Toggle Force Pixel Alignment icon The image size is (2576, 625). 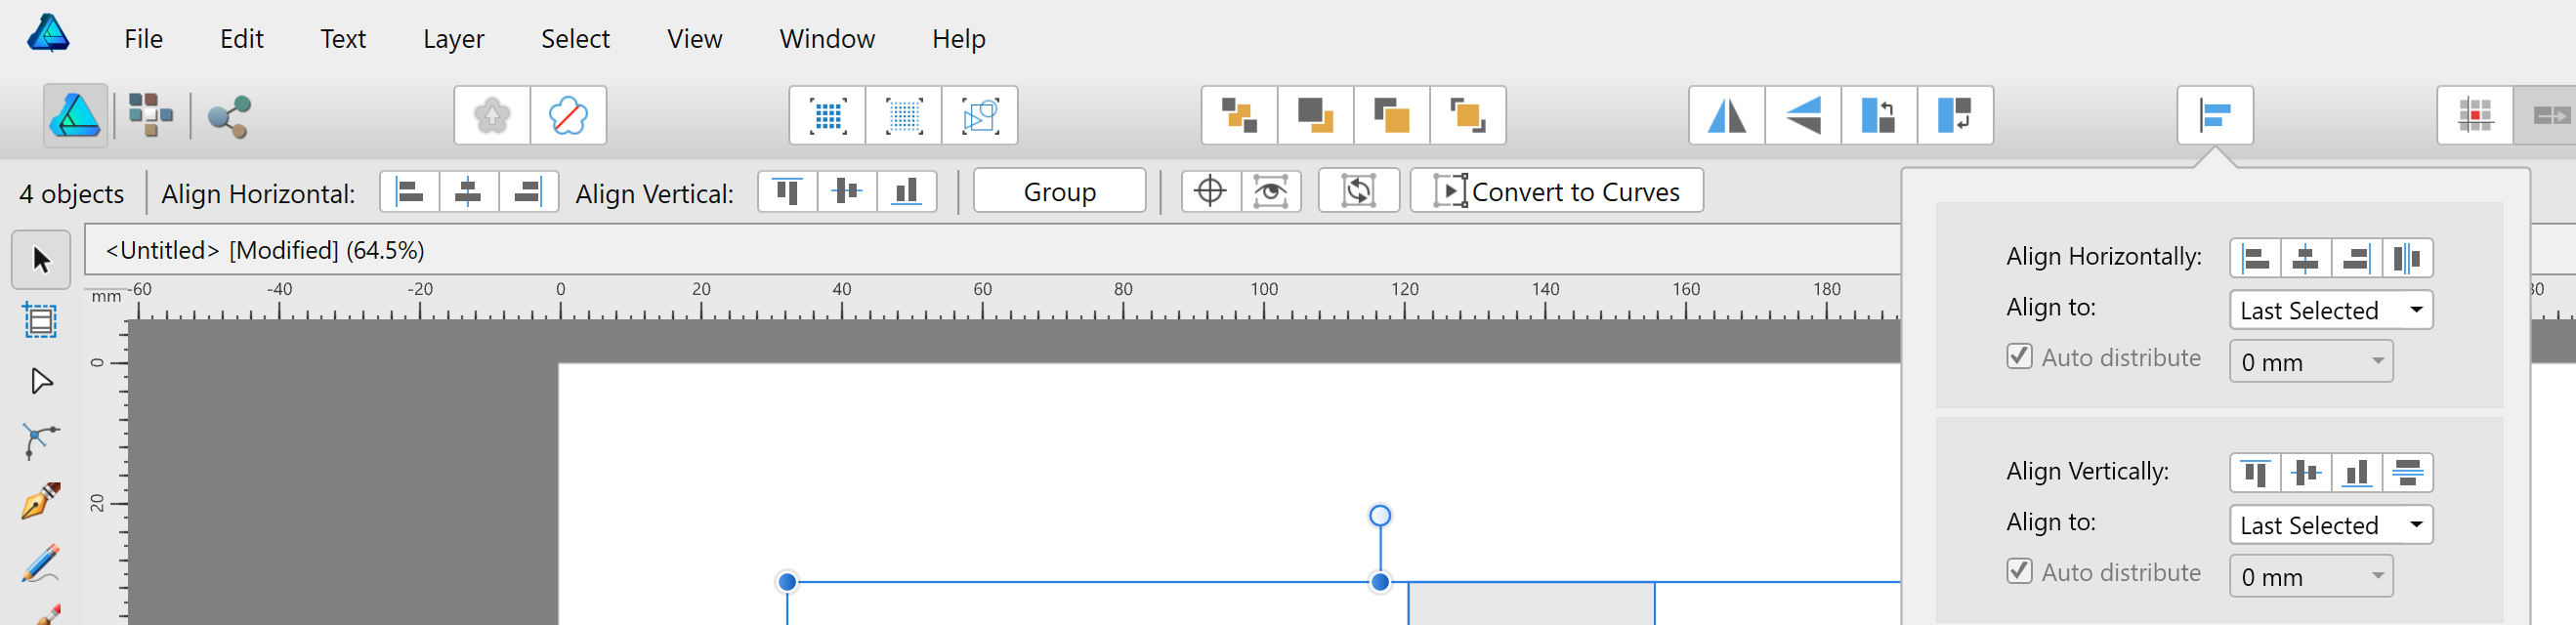coord(903,116)
